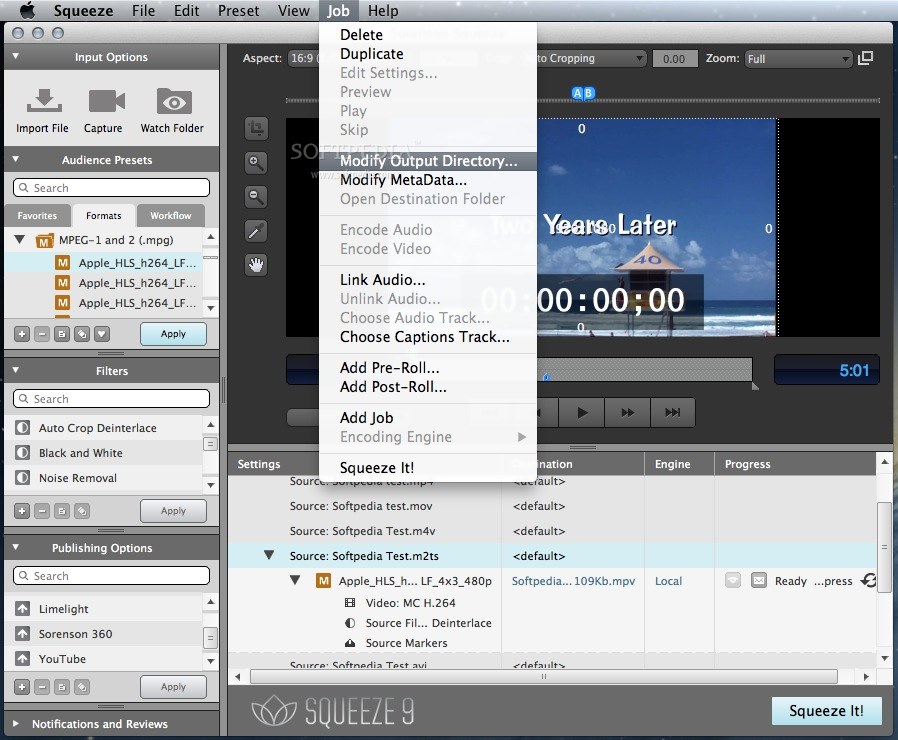The height and width of the screenshot is (740, 898).
Task: Click the email notification icon in the Progress column
Action: (759, 580)
